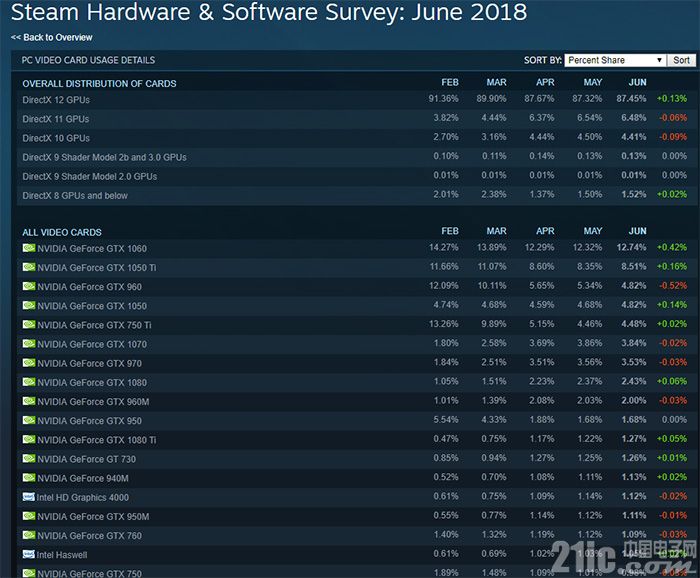This screenshot has height=578, width=700.
Task: Click Intel Haswell card name
Action: (62, 555)
